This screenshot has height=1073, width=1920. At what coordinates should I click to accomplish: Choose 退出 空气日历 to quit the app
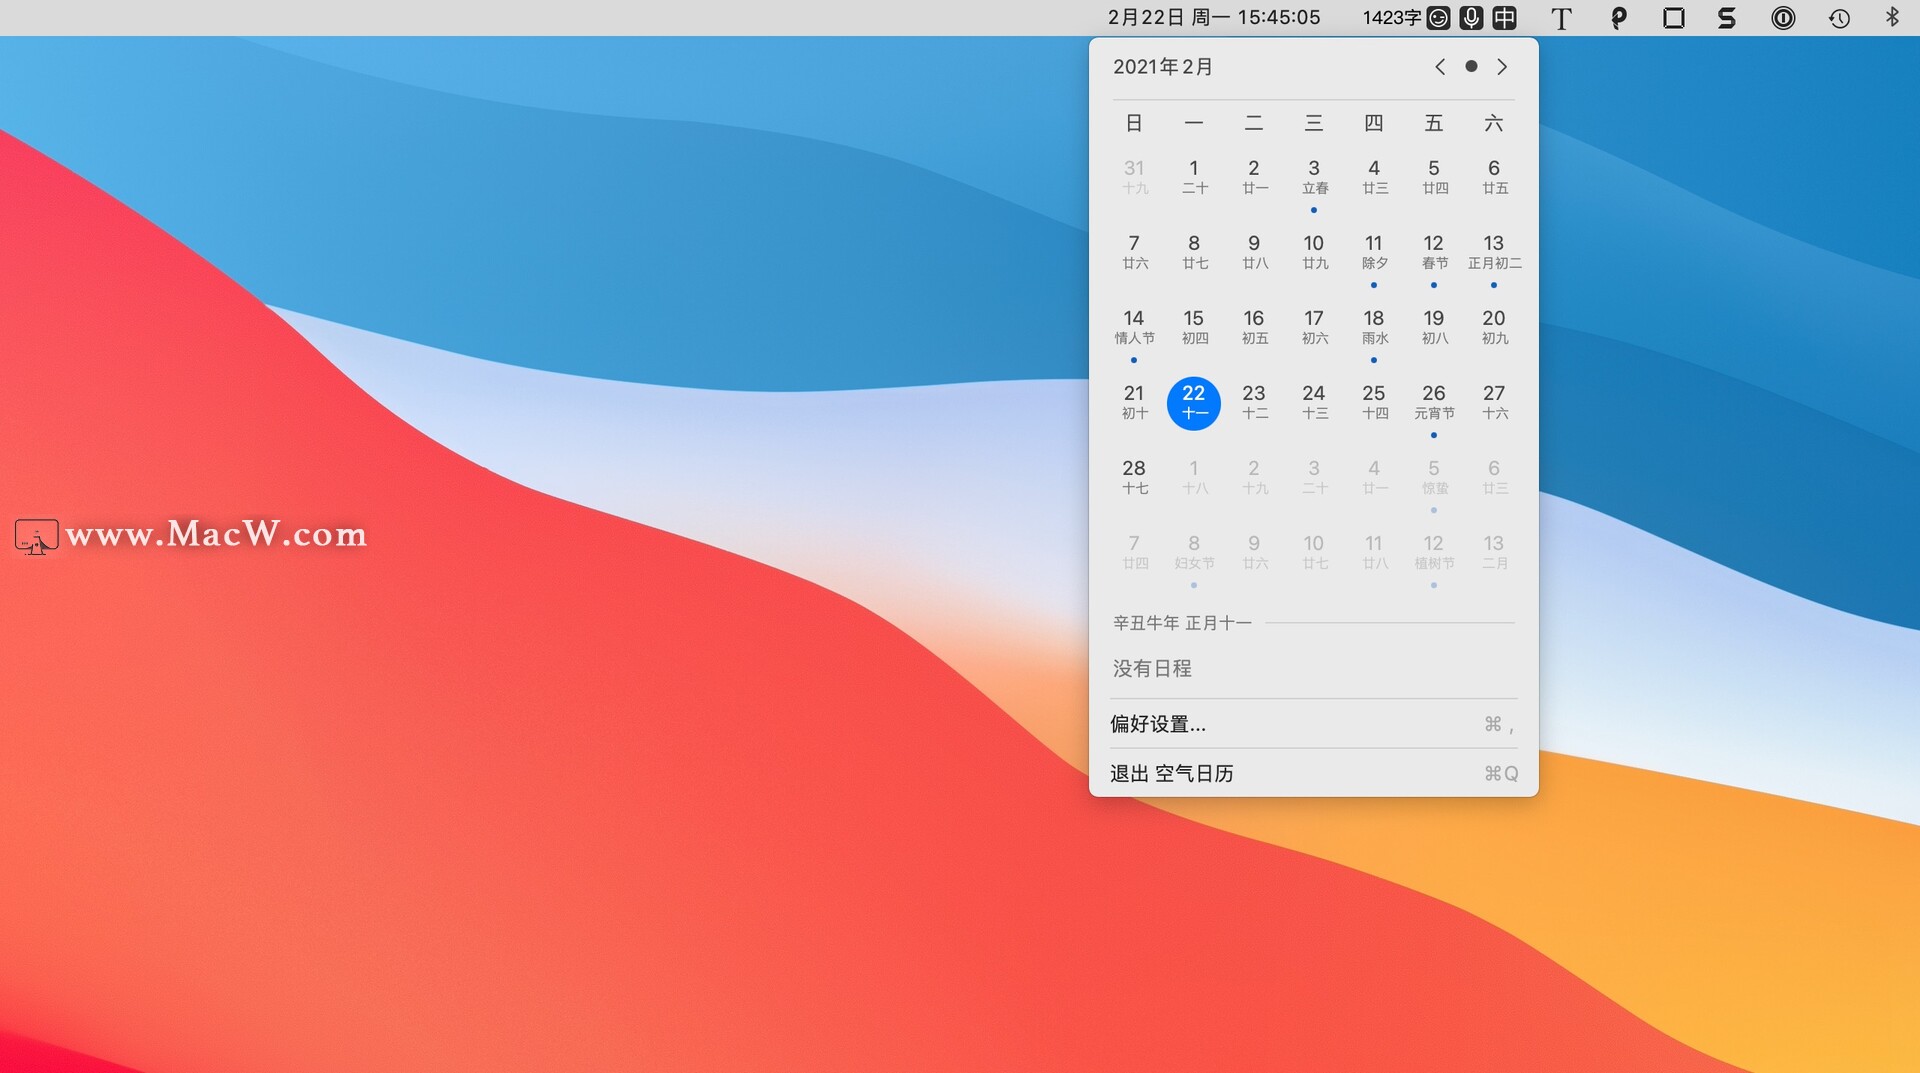tap(1313, 774)
